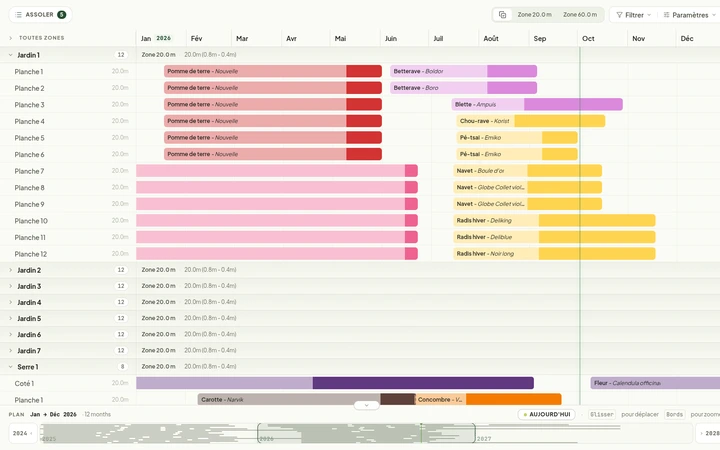Expand the Jardin 7 group
The height and width of the screenshot is (450, 720).
[11, 350]
